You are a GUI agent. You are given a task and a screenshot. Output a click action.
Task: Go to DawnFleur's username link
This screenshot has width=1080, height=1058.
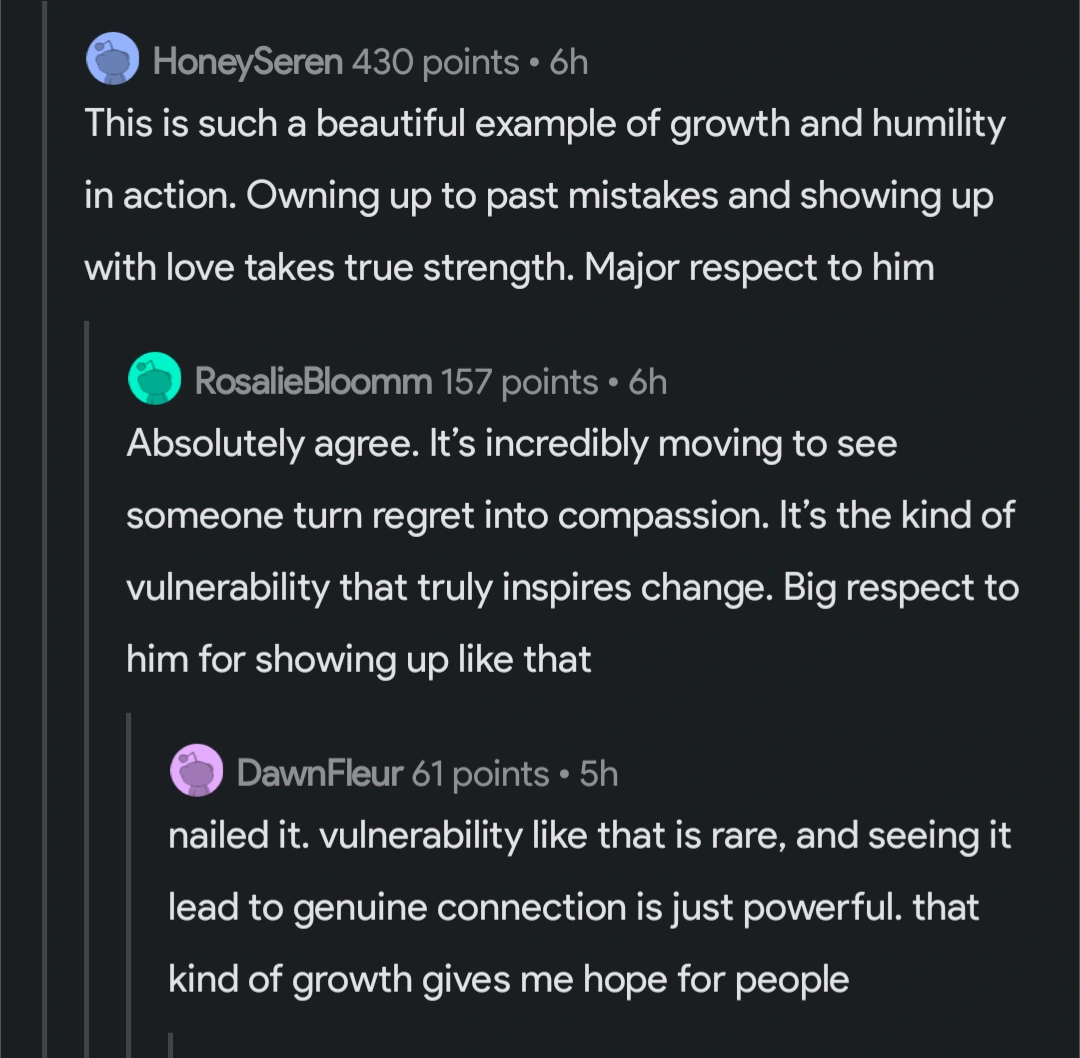(320, 773)
